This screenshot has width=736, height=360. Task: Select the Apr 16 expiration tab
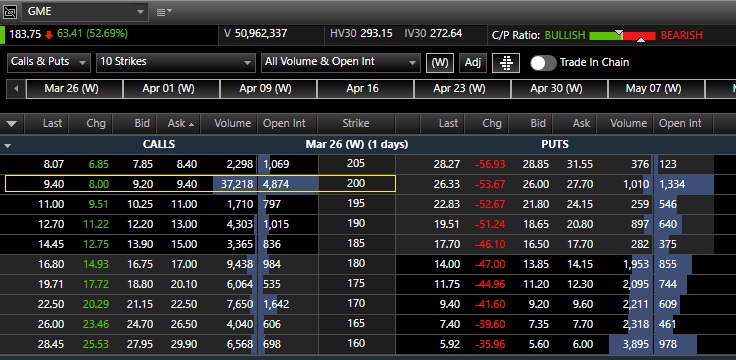click(x=365, y=89)
